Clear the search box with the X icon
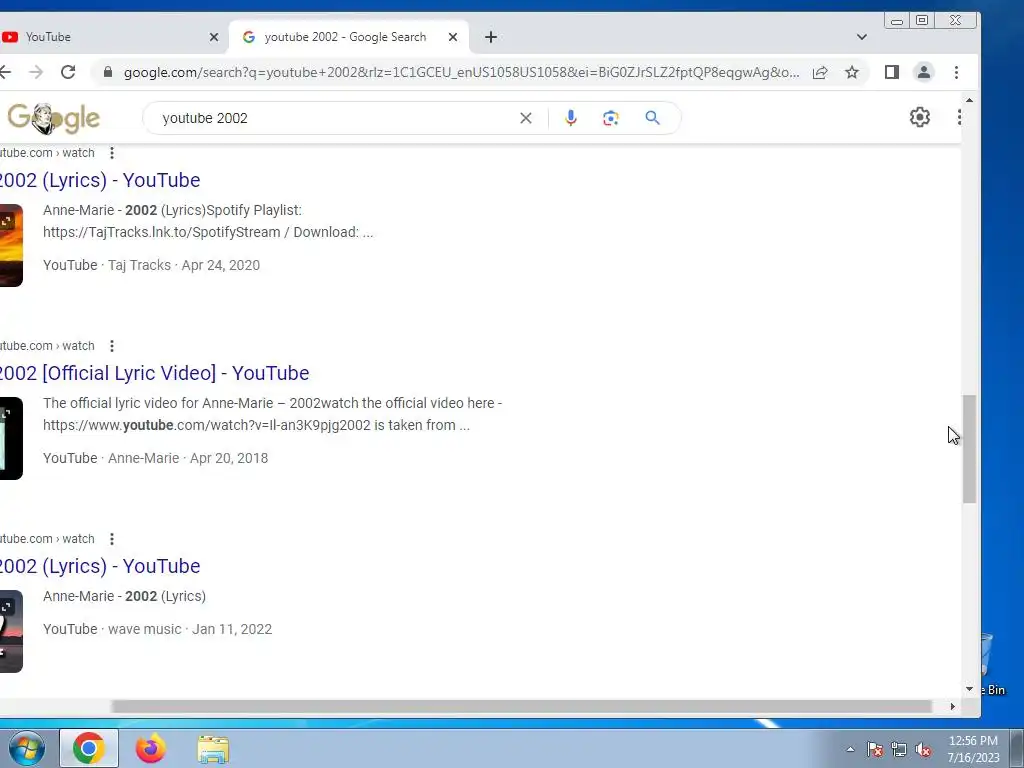Screen dimensions: 1024x768 coord(526,118)
